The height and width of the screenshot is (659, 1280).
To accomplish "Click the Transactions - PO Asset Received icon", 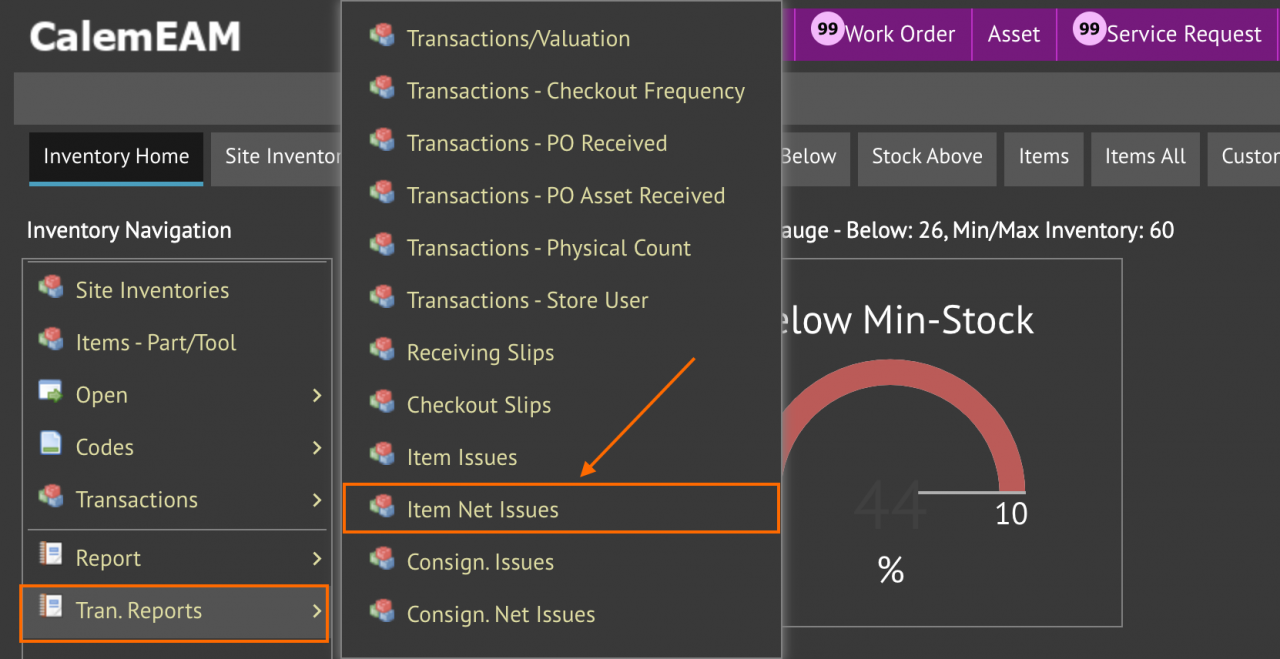I will [381, 193].
